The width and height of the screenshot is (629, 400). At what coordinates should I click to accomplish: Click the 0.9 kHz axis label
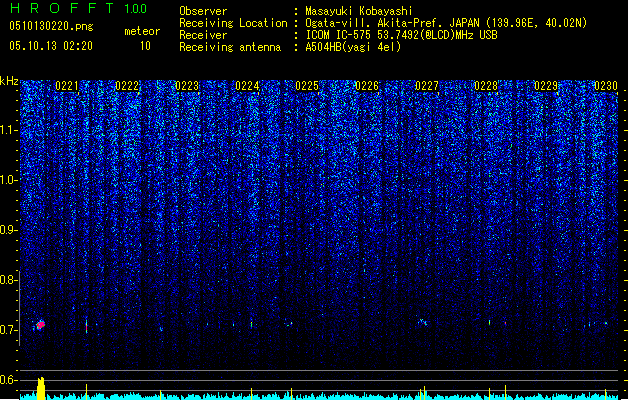(x=9, y=230)
